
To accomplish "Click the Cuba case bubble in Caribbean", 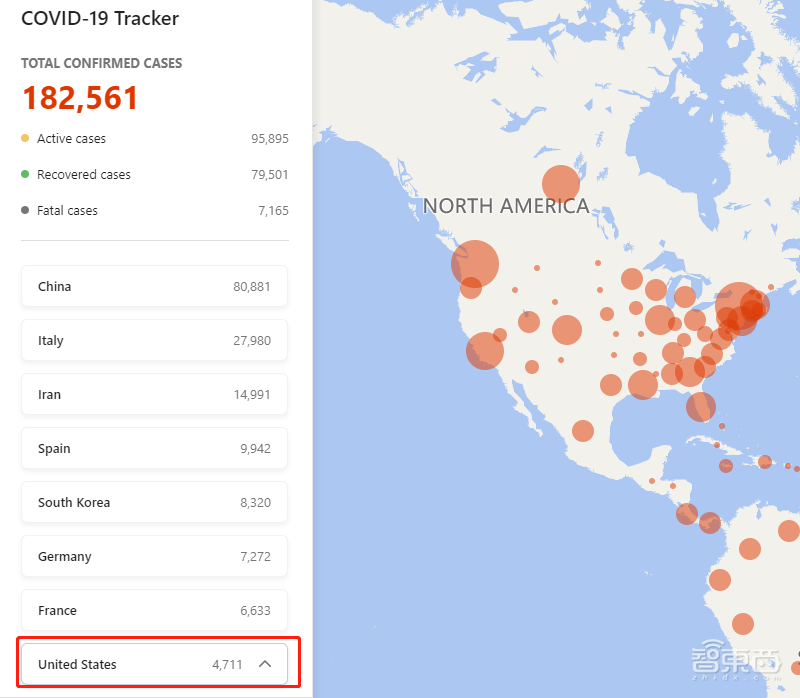I will tap(716, 444).
